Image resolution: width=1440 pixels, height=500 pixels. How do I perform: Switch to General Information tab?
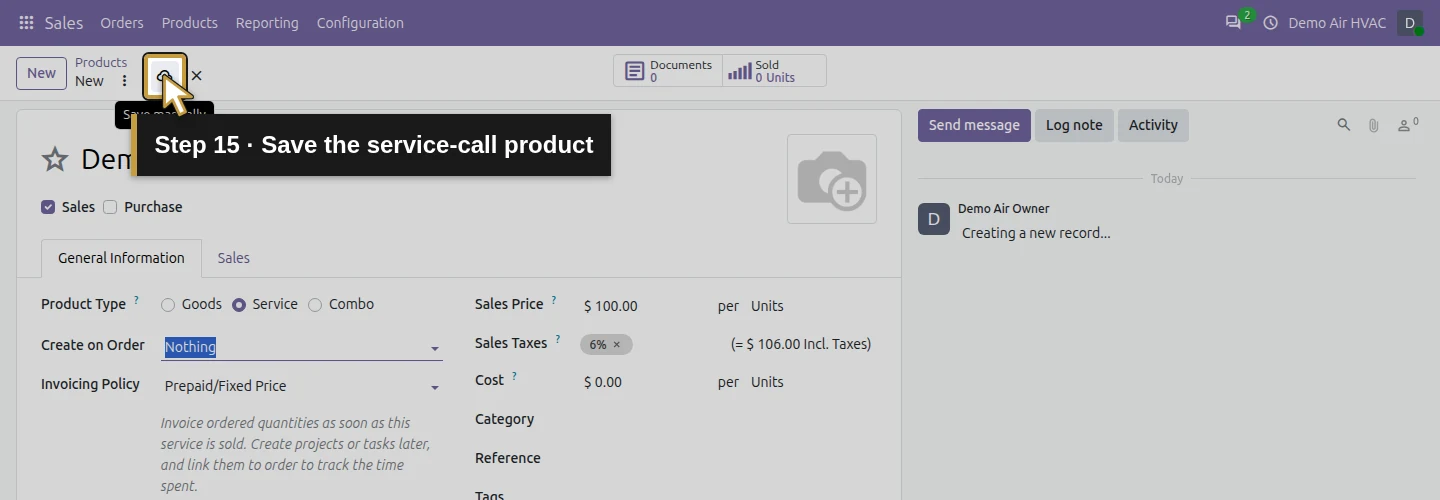pyautogui.click(x=121, y=258)
